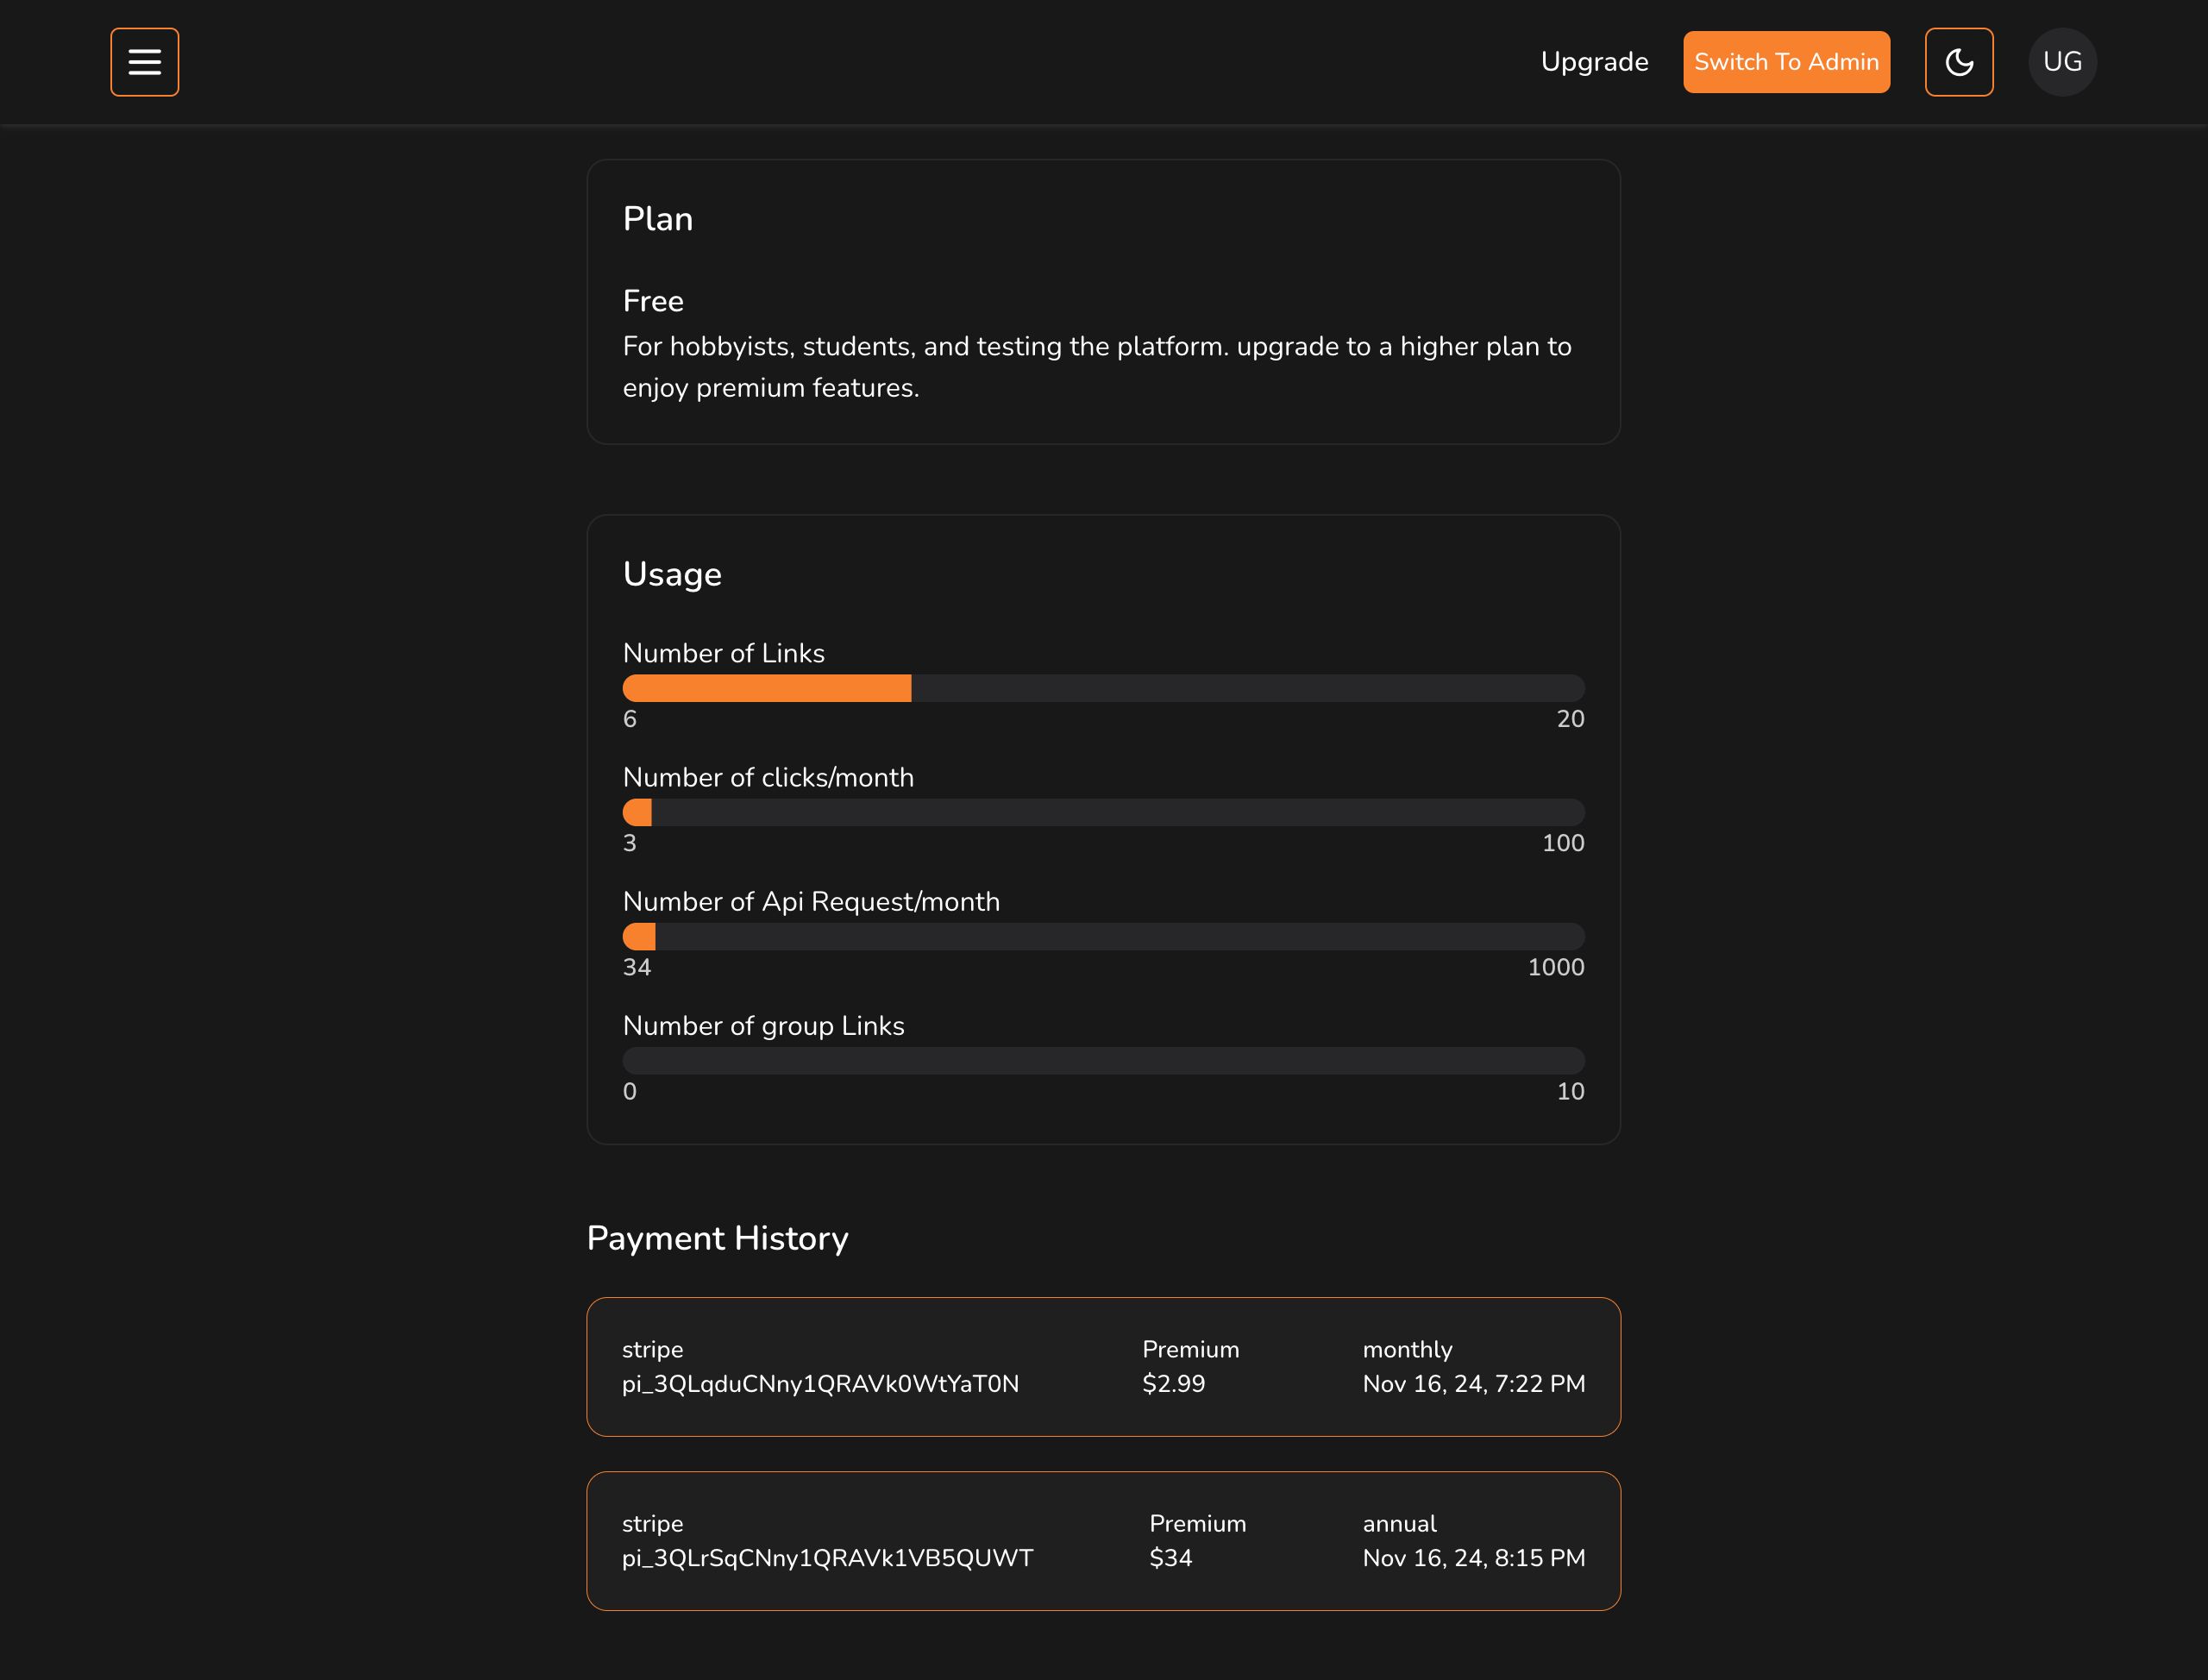Click the Usage section heading
Viewport: 2208px width, 1680px height.
click(x=672, y=574)
